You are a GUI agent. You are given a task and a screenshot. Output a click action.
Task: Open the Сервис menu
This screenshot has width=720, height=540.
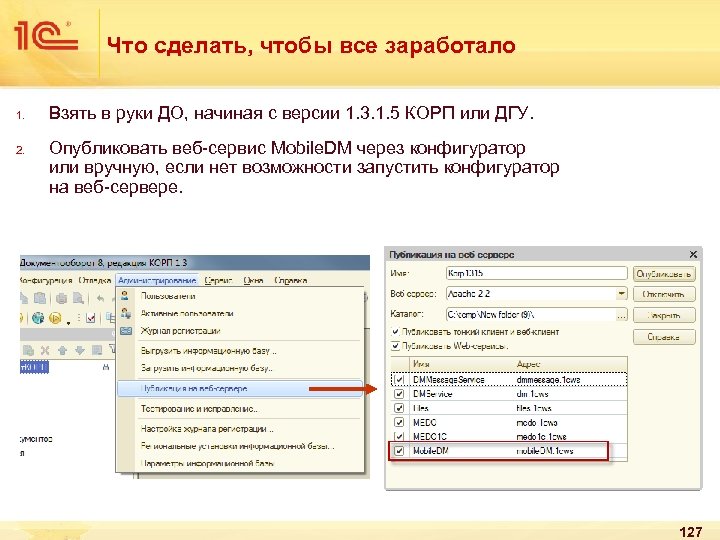click(219, 280)
